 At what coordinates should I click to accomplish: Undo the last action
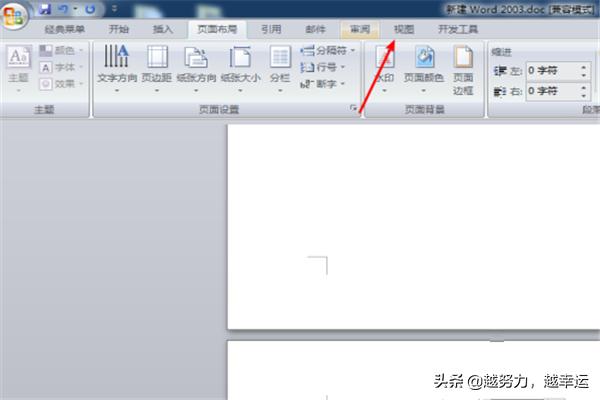click(63, 9)
